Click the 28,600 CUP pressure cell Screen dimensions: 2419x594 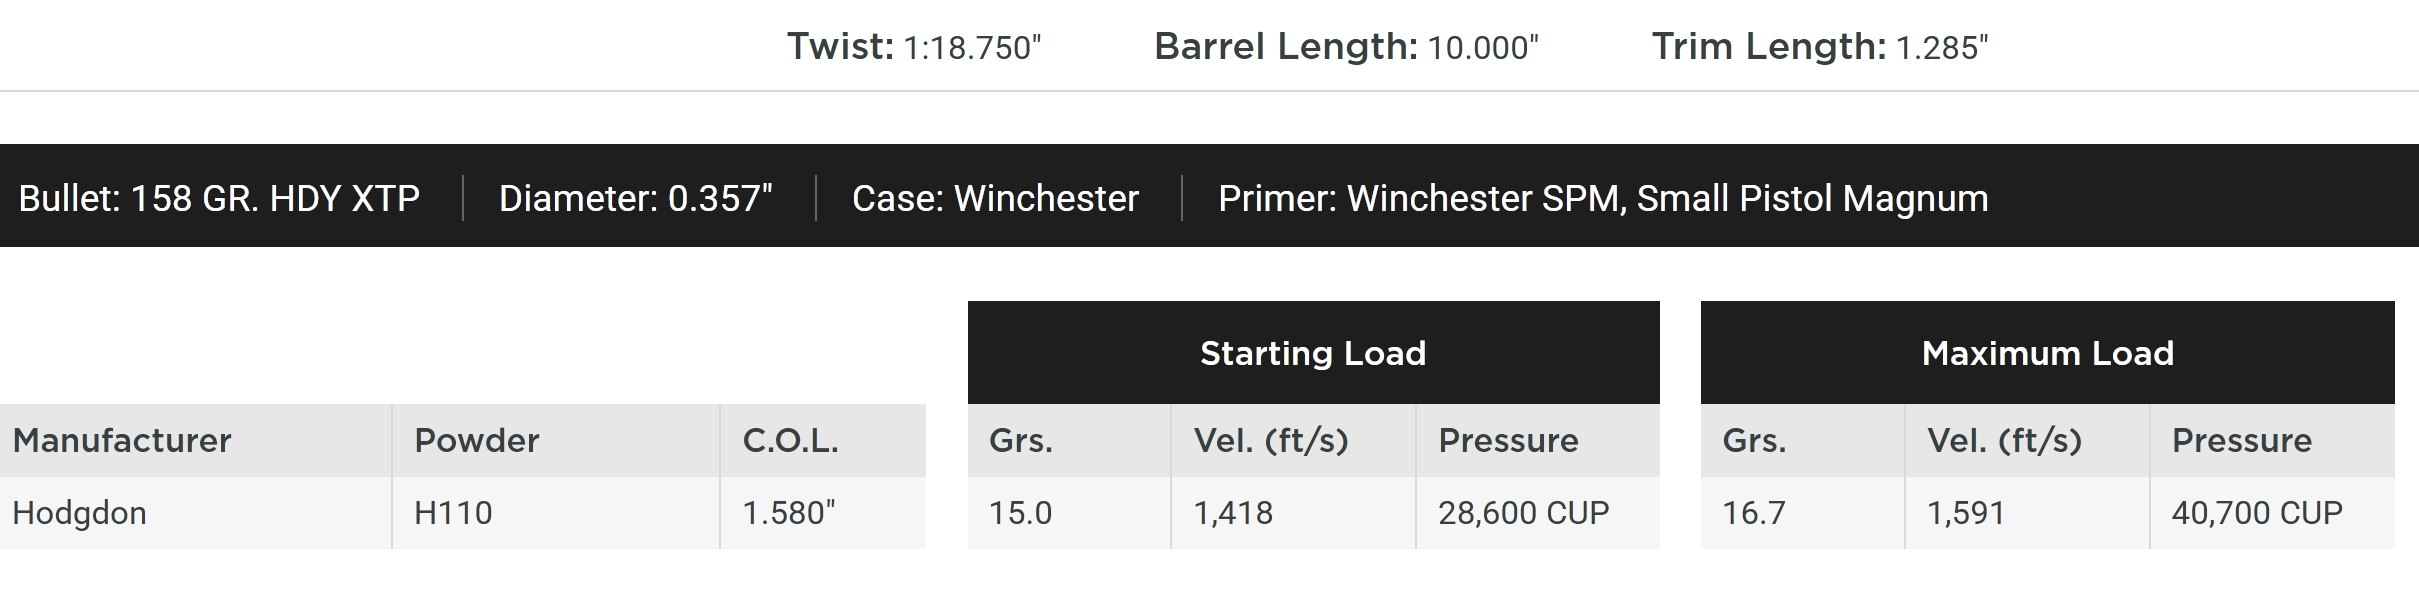point(1523,513)
